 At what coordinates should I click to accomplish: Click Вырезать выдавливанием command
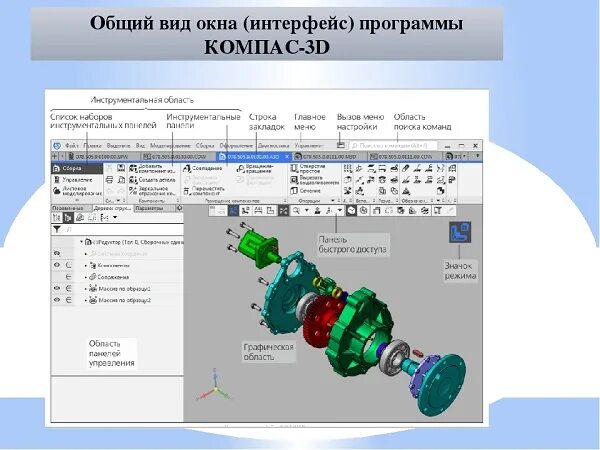point(315,180)
